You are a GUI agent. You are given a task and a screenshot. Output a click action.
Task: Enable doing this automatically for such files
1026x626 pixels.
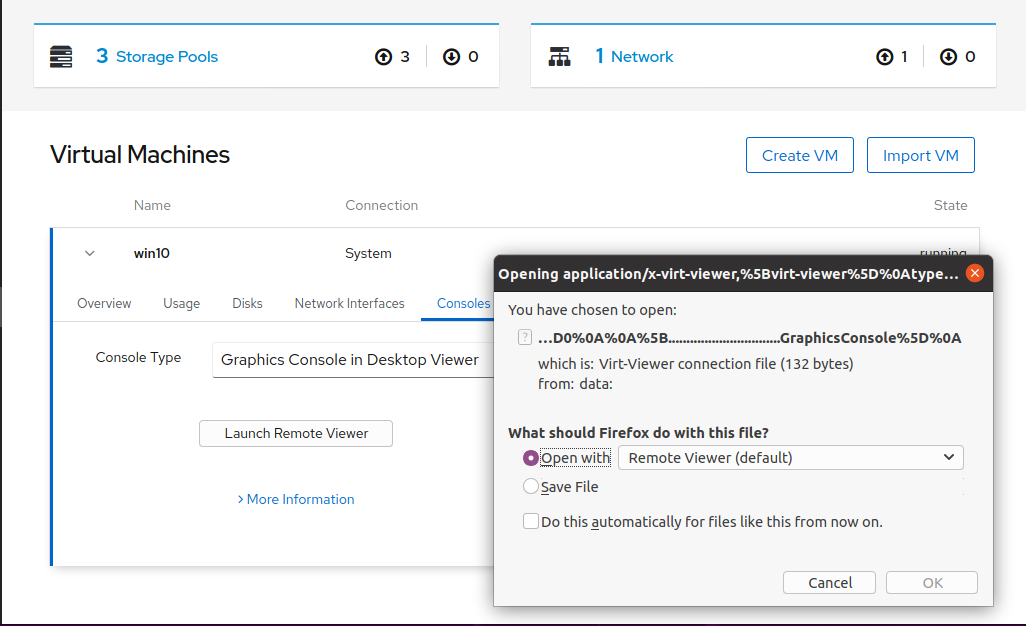530,520
